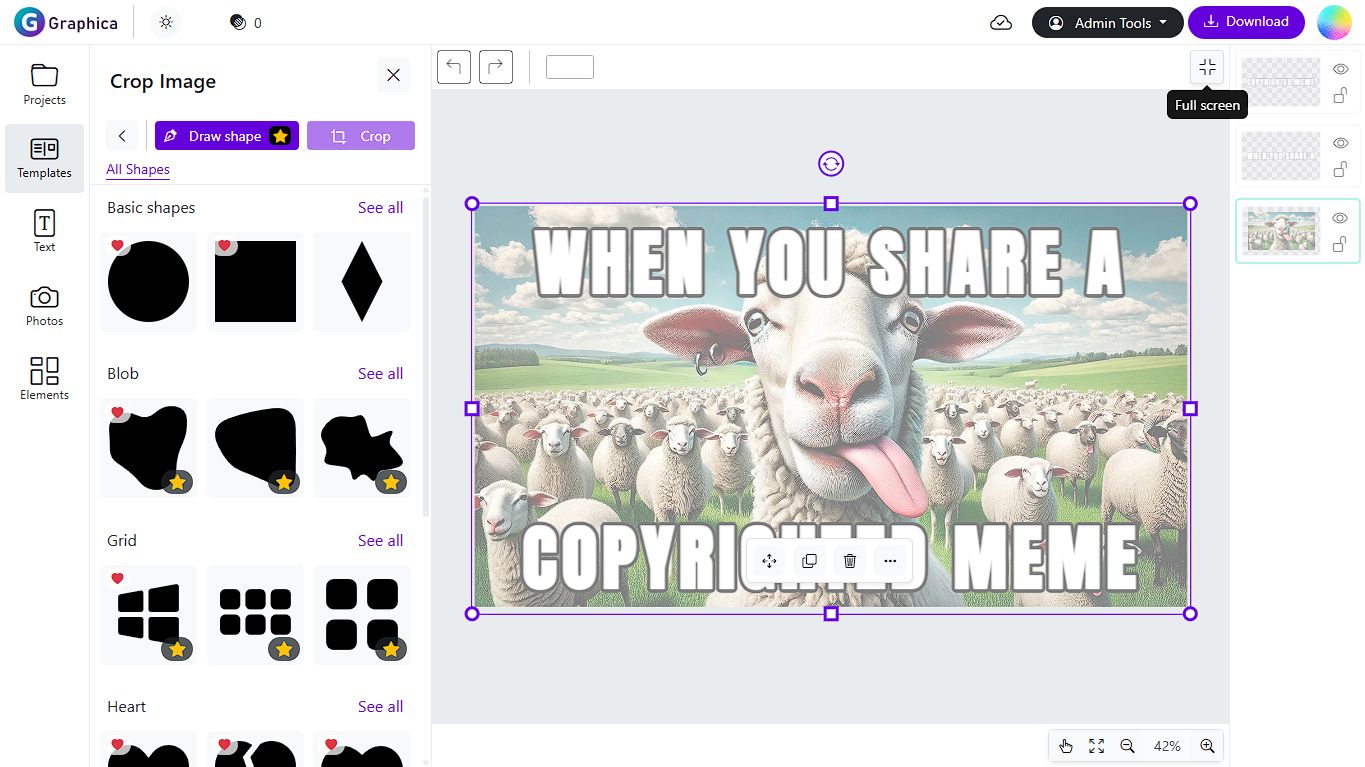See all Basic shapes

pos(381,208)
